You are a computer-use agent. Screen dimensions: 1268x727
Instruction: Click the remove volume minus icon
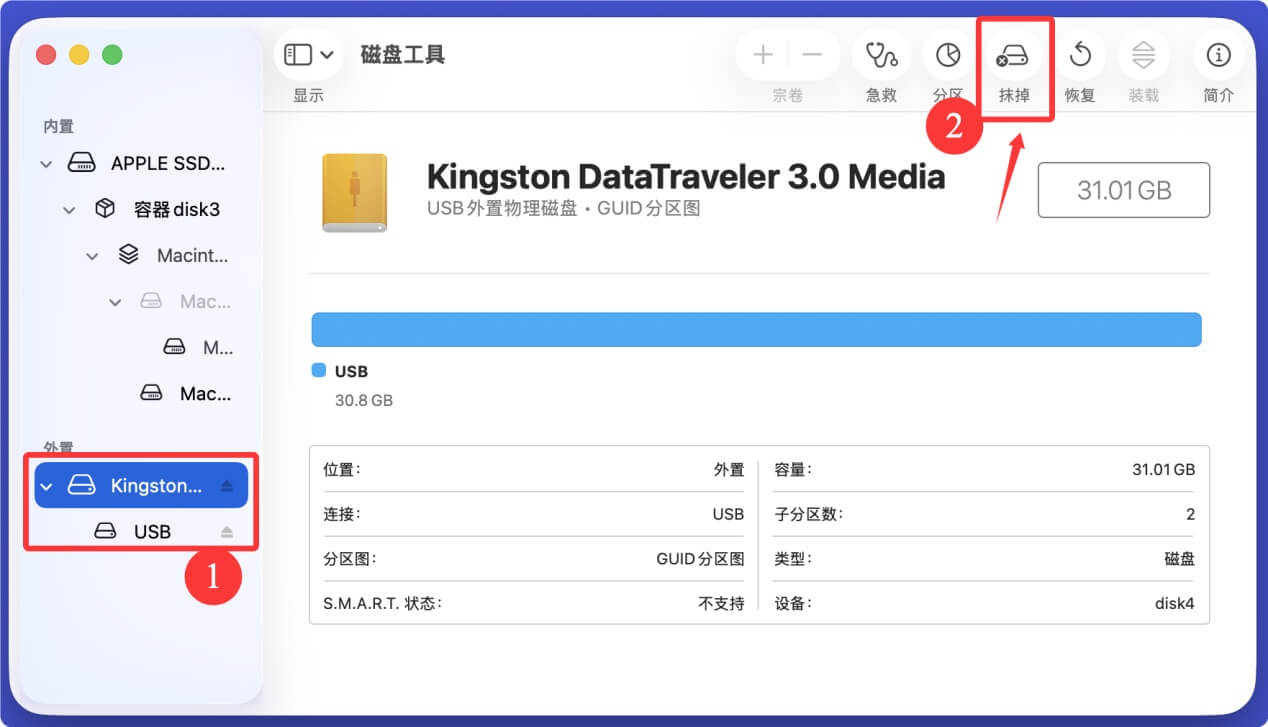812,54
